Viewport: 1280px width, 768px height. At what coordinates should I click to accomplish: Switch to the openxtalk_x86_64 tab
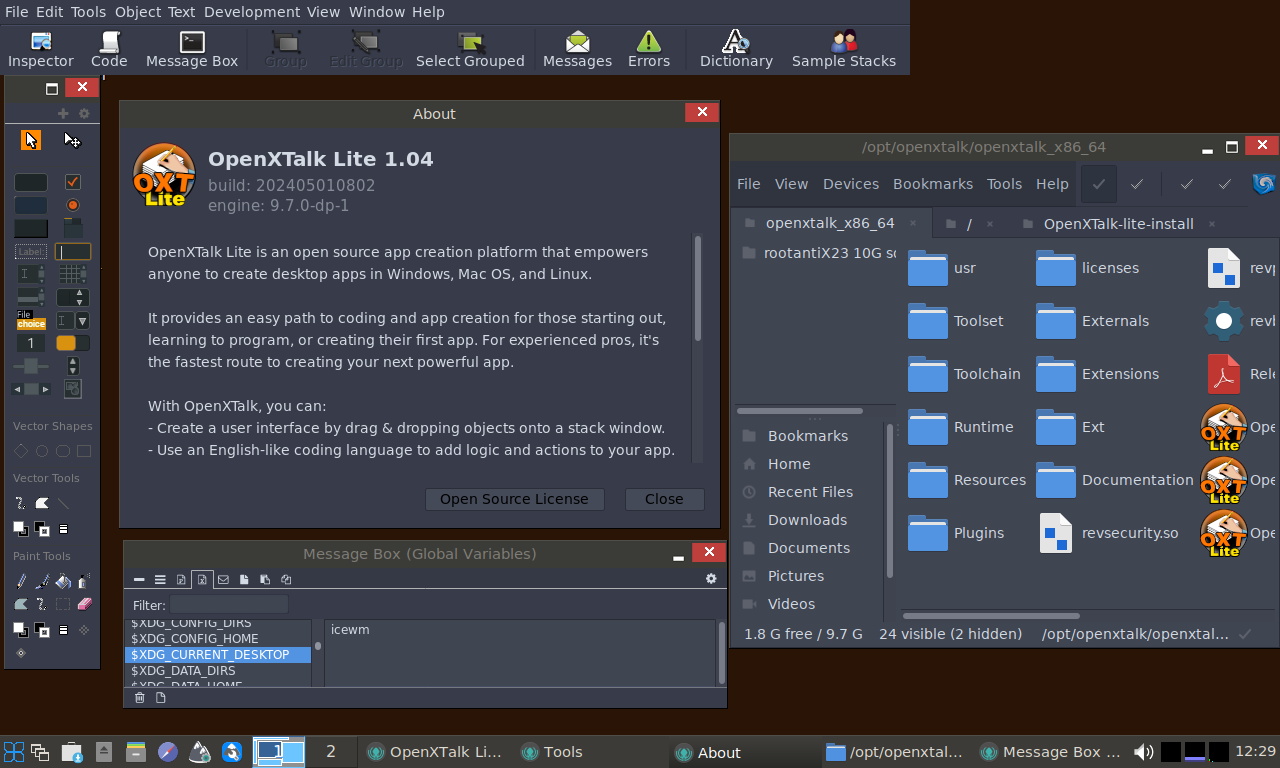point(830,223)
